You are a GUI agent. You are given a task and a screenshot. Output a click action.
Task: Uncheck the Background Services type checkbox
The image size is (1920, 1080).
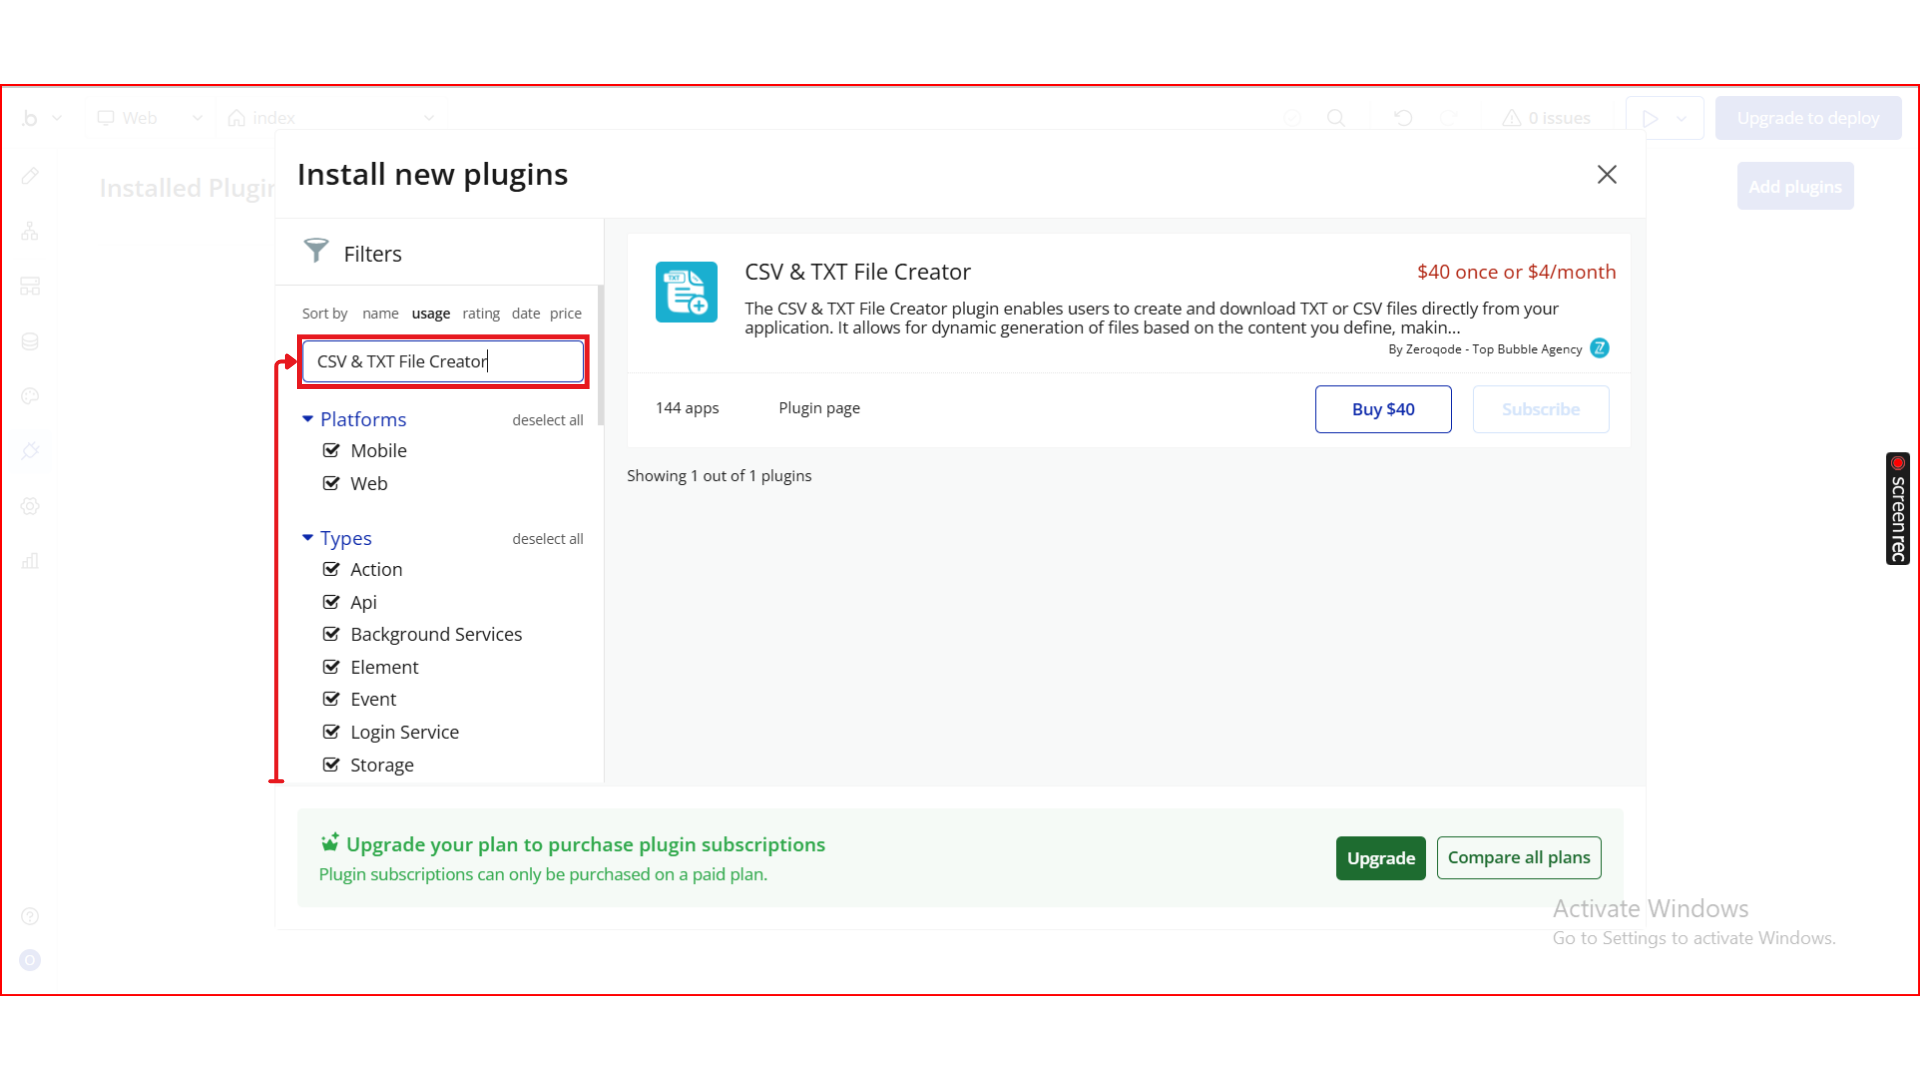pos(331,634)
